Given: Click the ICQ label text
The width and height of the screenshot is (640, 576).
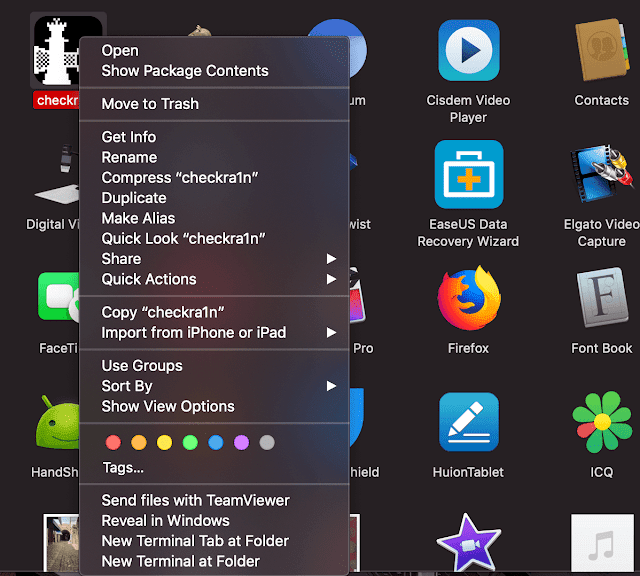Looking at the screenshot, I should coord(602,473).
